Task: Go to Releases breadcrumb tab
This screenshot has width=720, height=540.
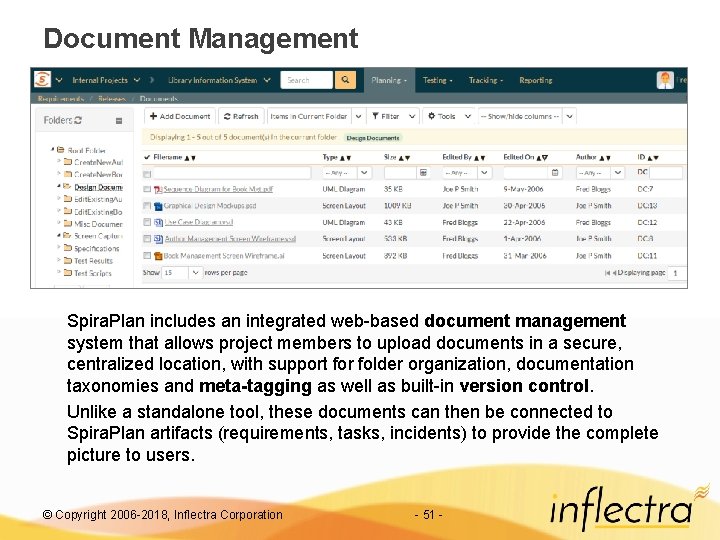Action: [x=112, y=99]
